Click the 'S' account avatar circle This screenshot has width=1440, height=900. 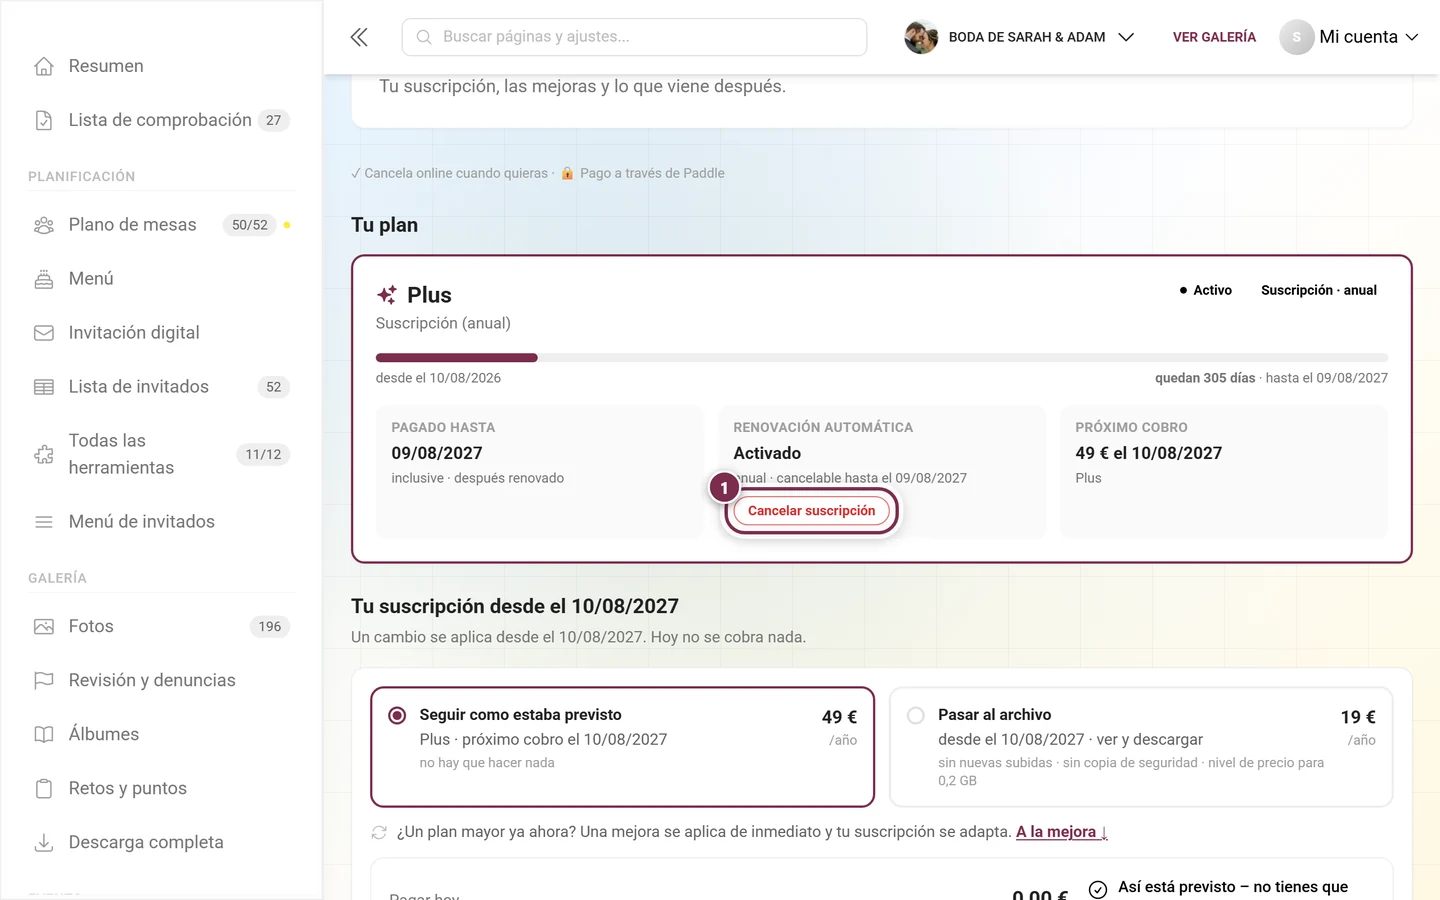point(1297,37)
